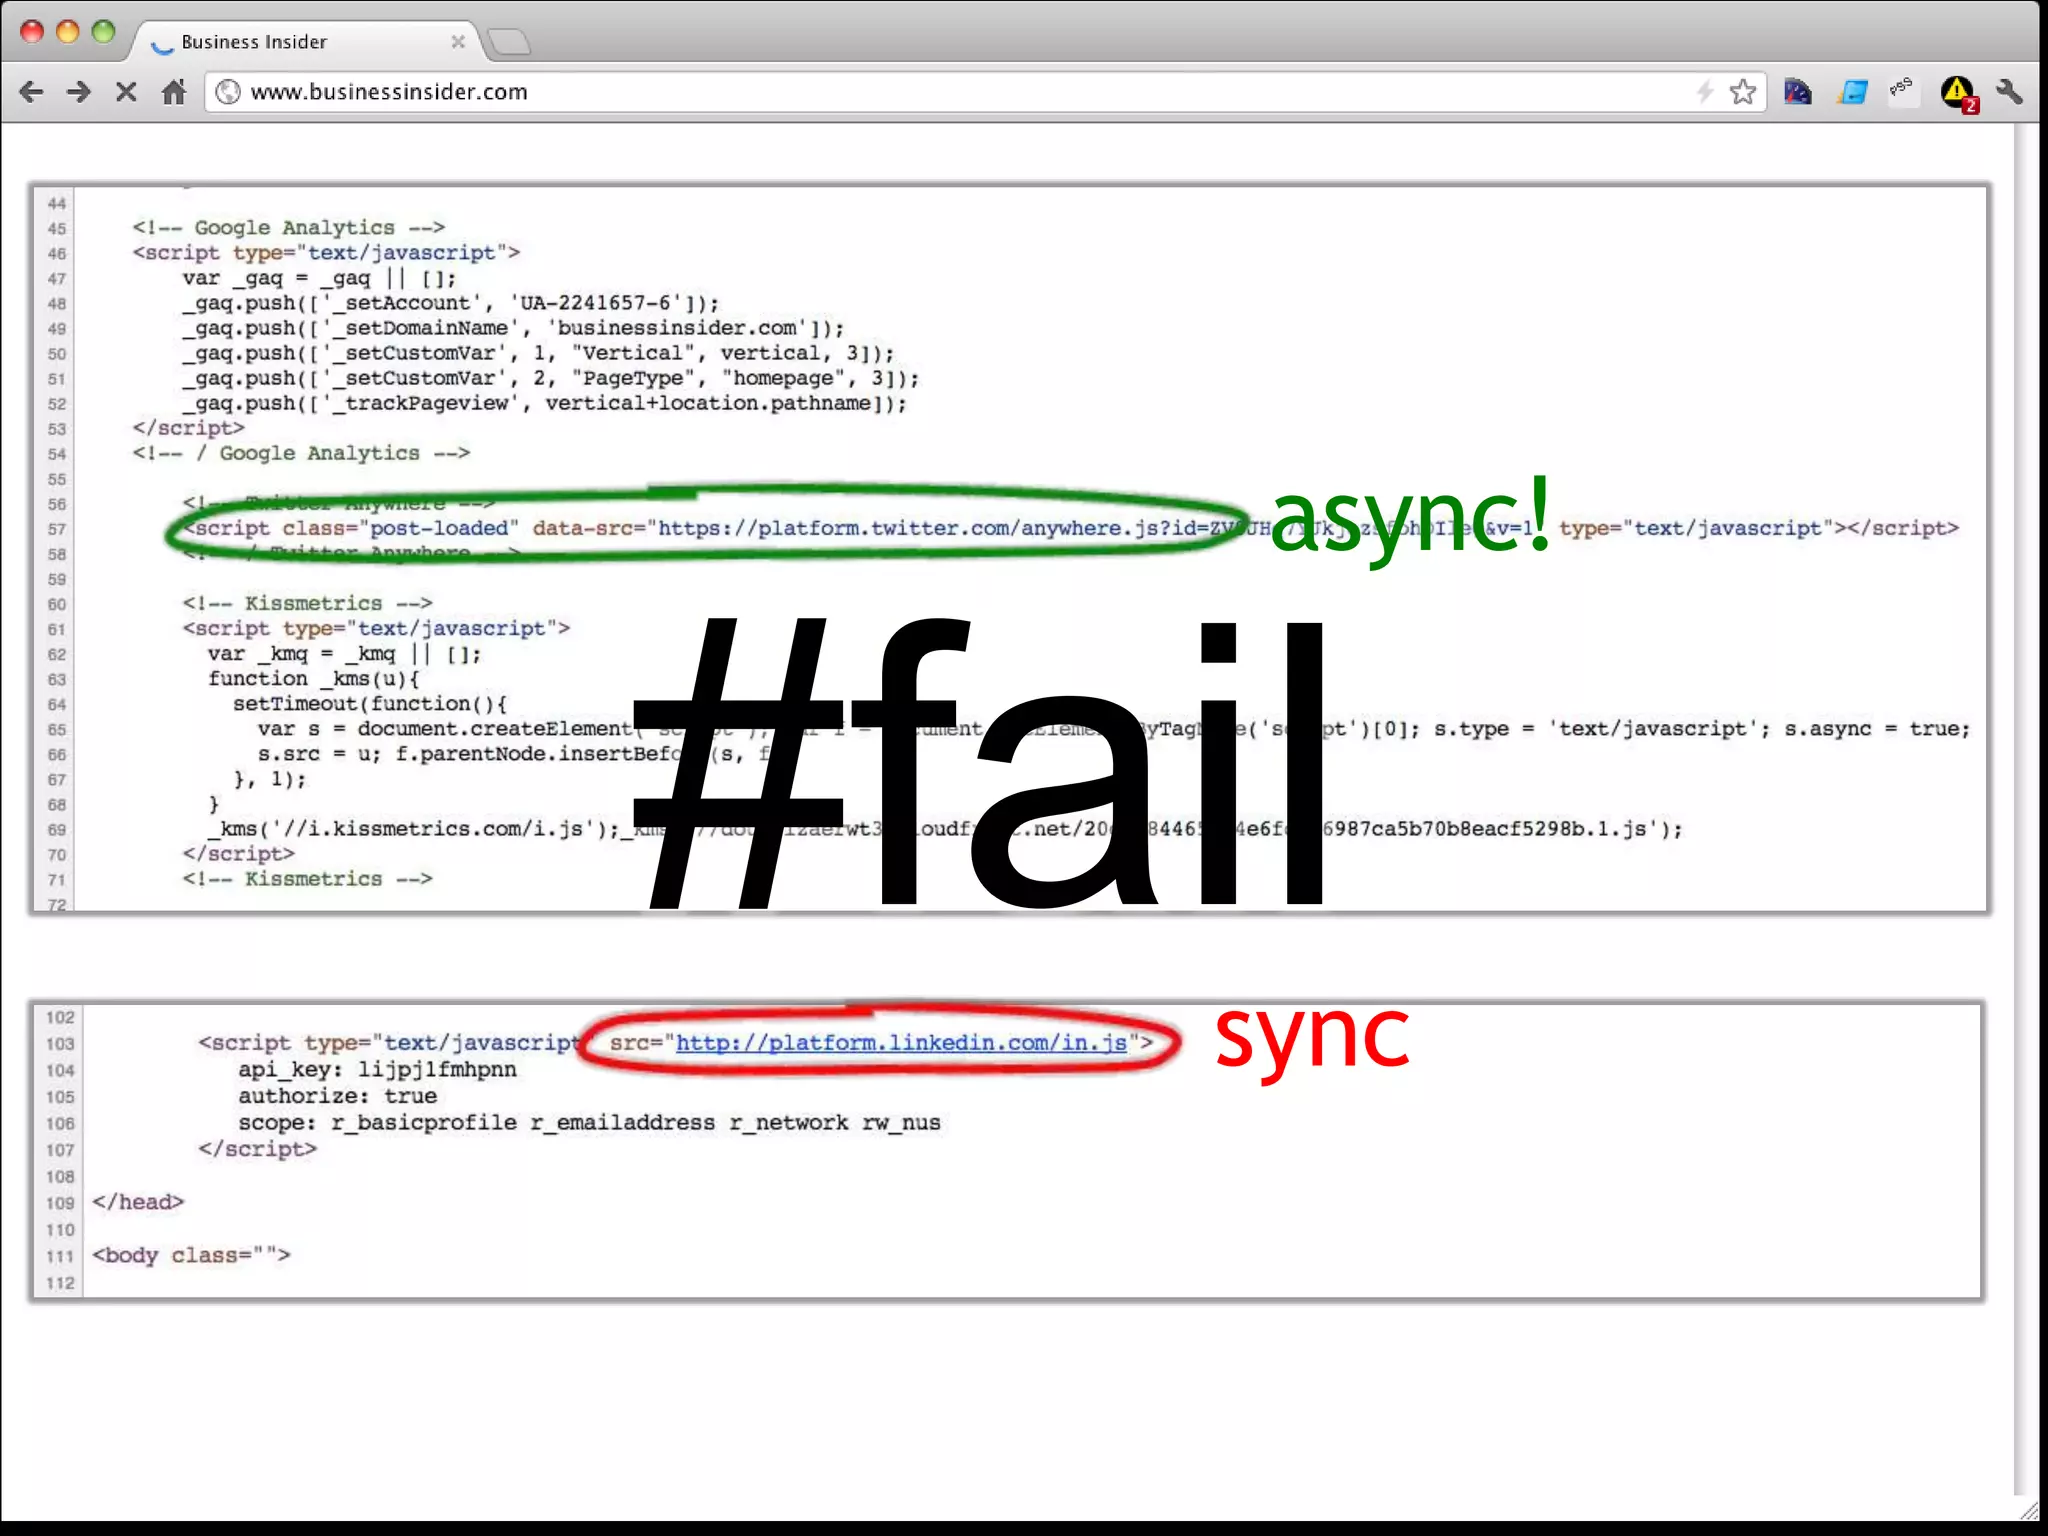Bookmark page with the star icon
This screenshot has width=2048, height=1536.
[1743, 92]
